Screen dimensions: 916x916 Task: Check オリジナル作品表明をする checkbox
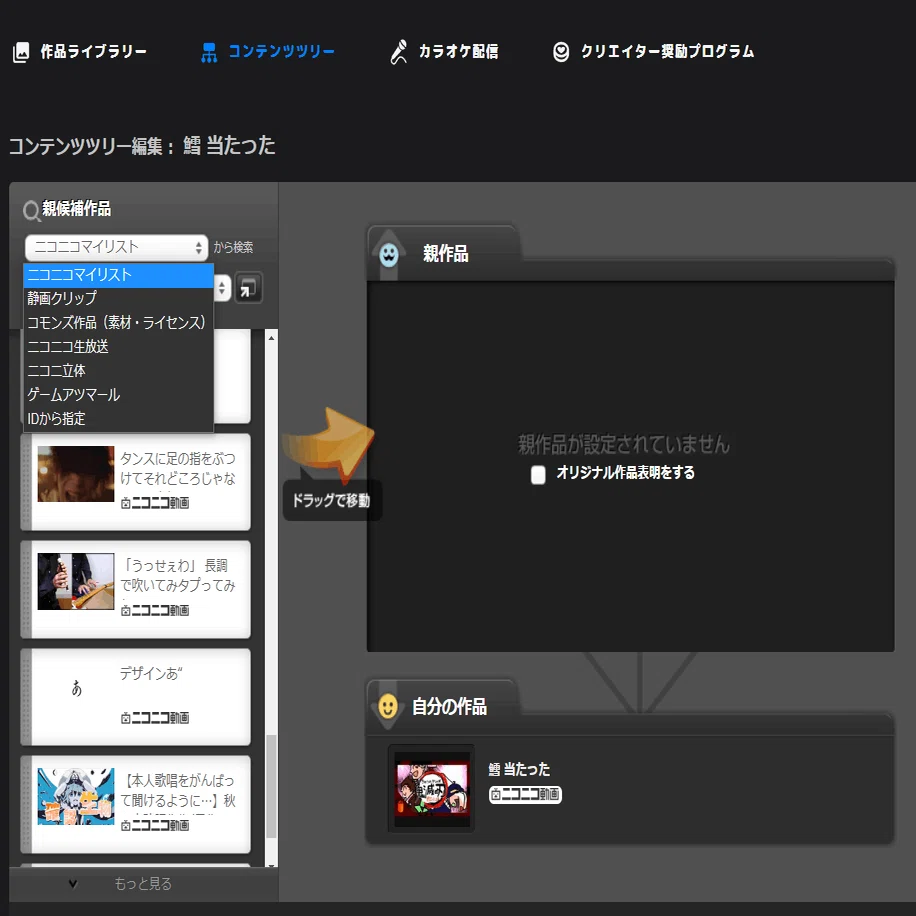coord(538,474)
